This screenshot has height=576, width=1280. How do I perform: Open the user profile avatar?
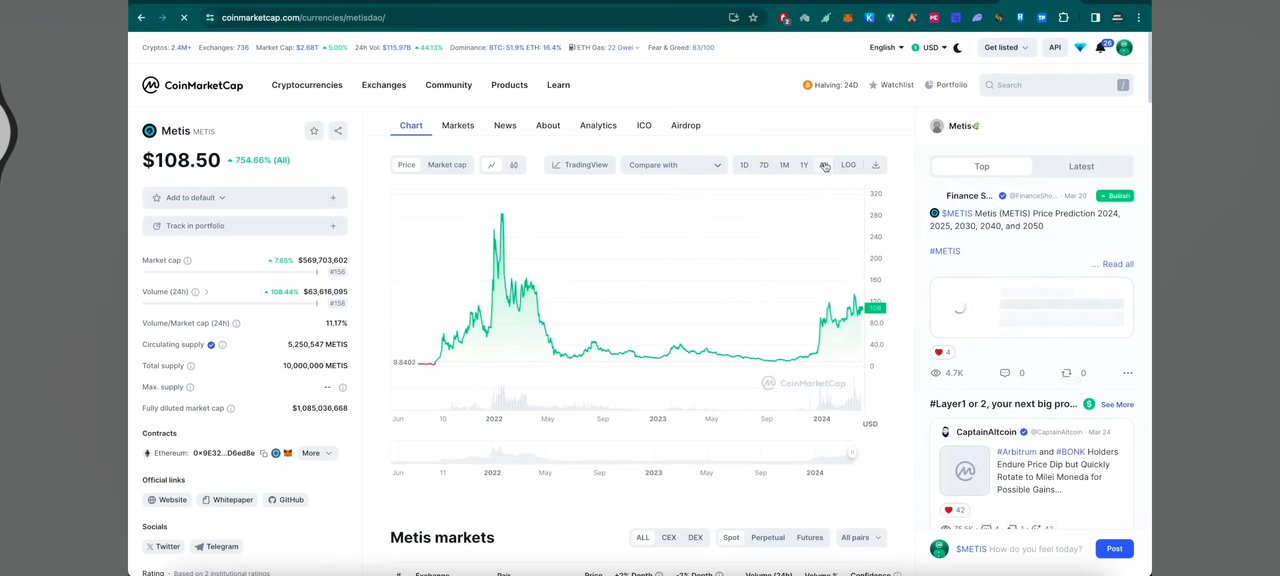tap(1124, 47)
